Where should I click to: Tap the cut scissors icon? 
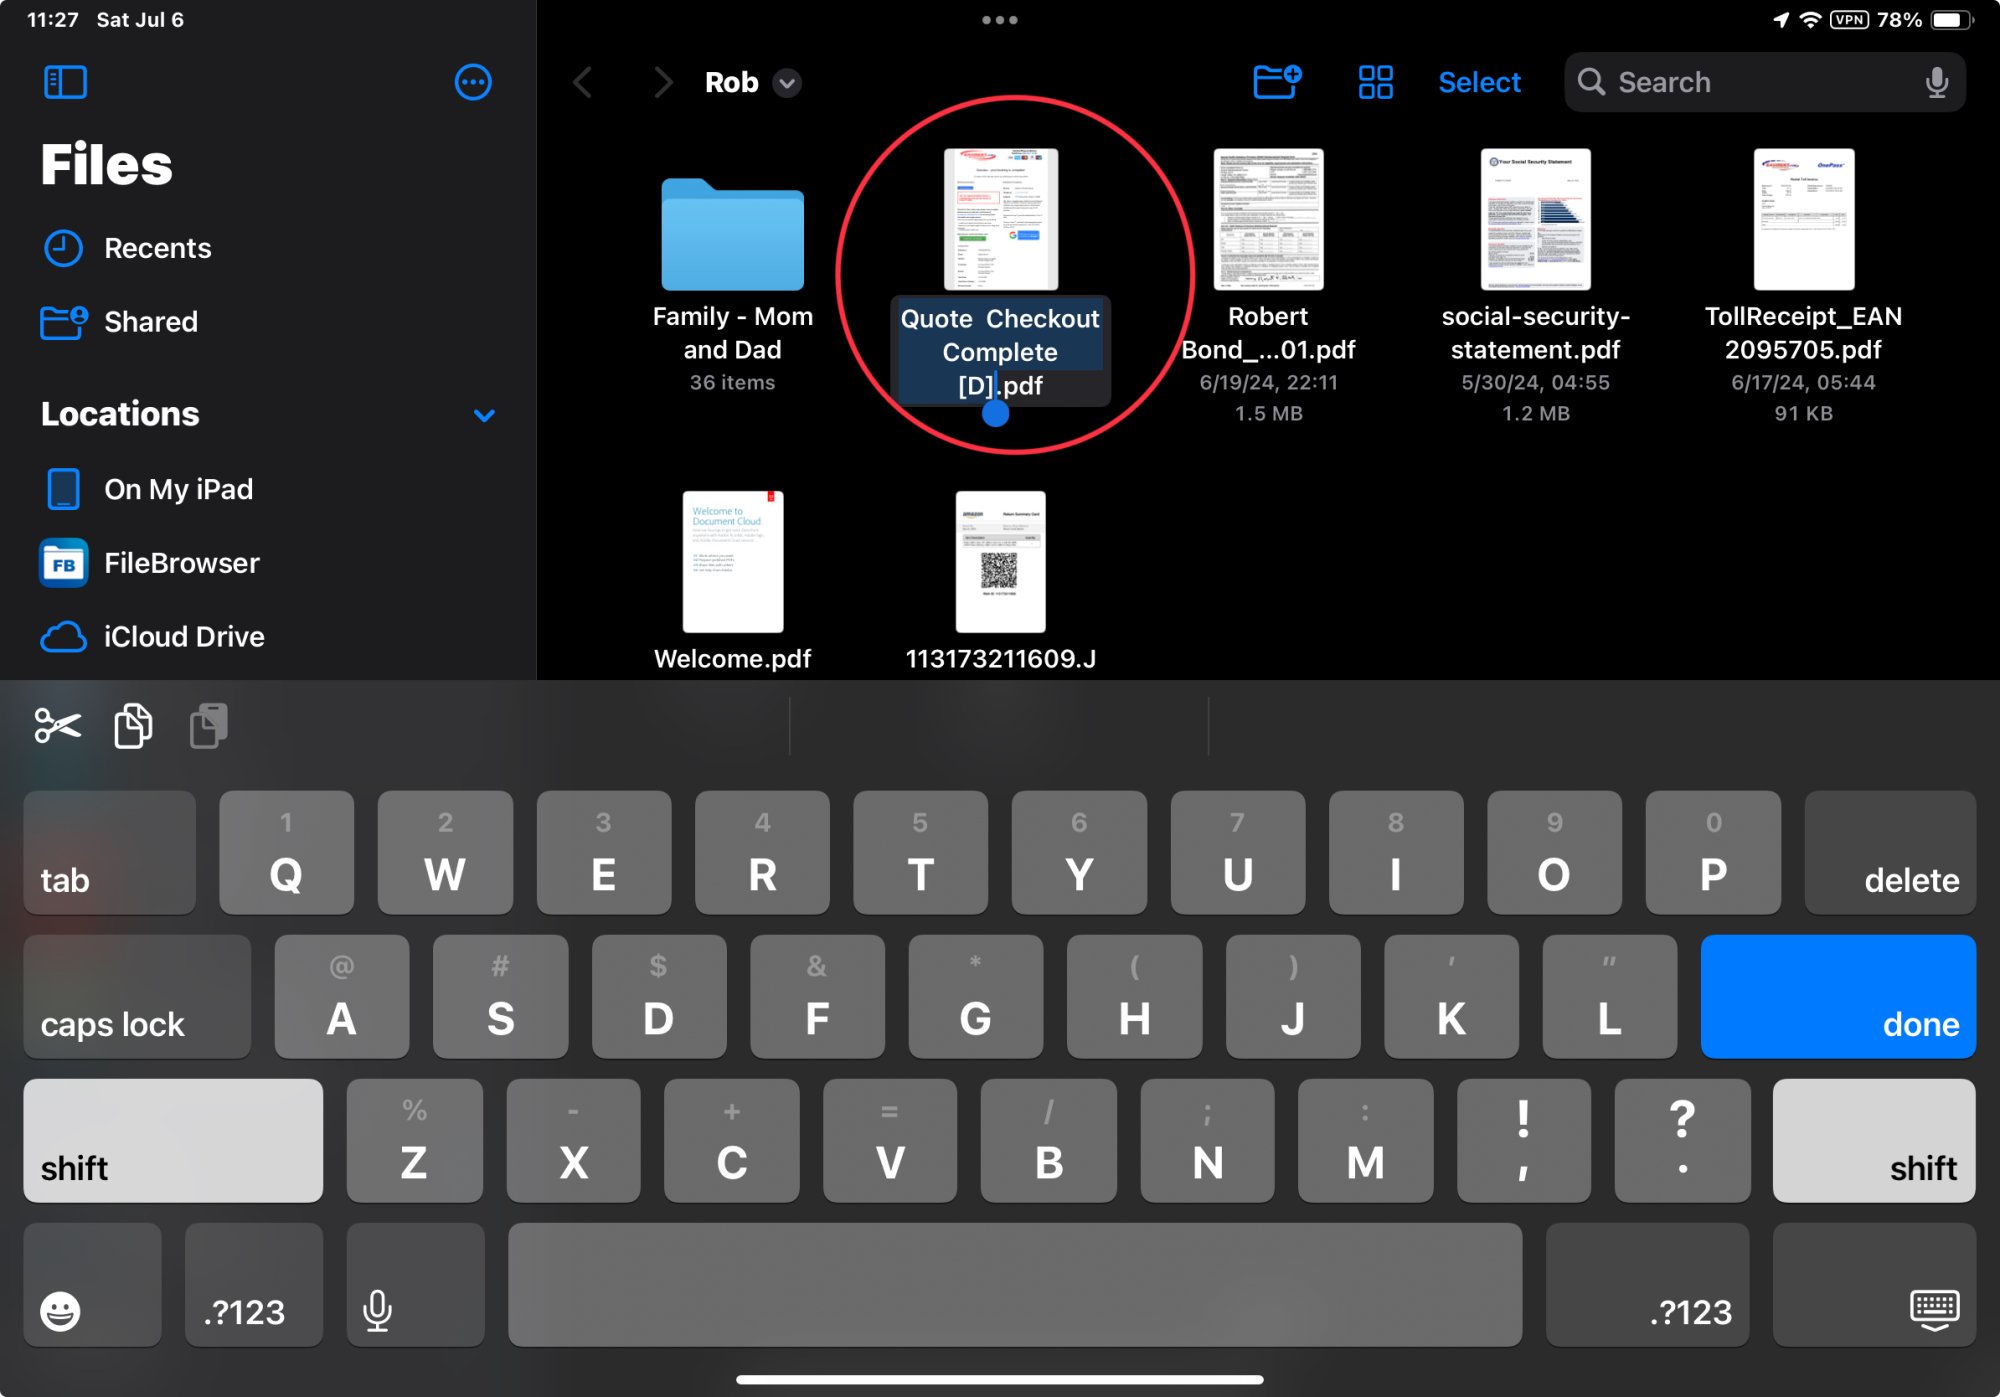point(57,725)
